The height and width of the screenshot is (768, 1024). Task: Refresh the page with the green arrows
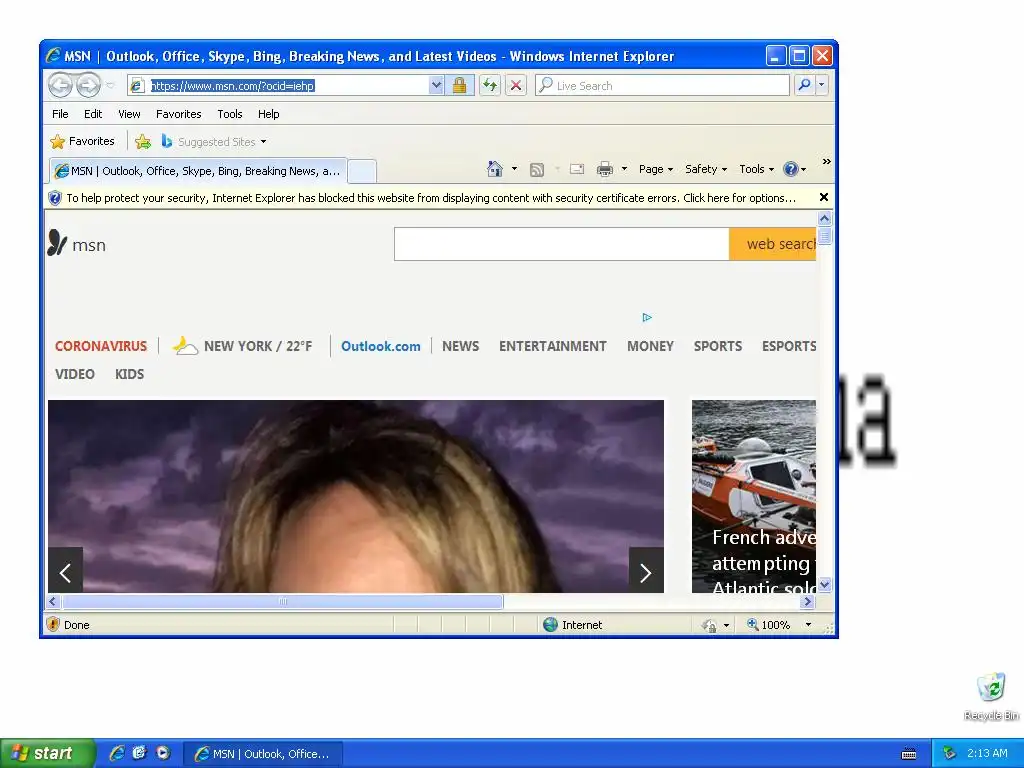click(490, 86)
